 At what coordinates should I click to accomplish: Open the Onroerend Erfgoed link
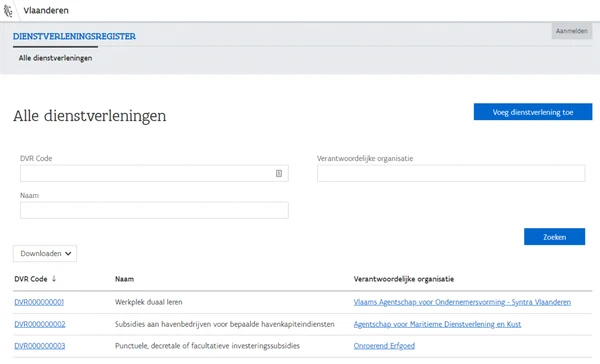(384, 346)
